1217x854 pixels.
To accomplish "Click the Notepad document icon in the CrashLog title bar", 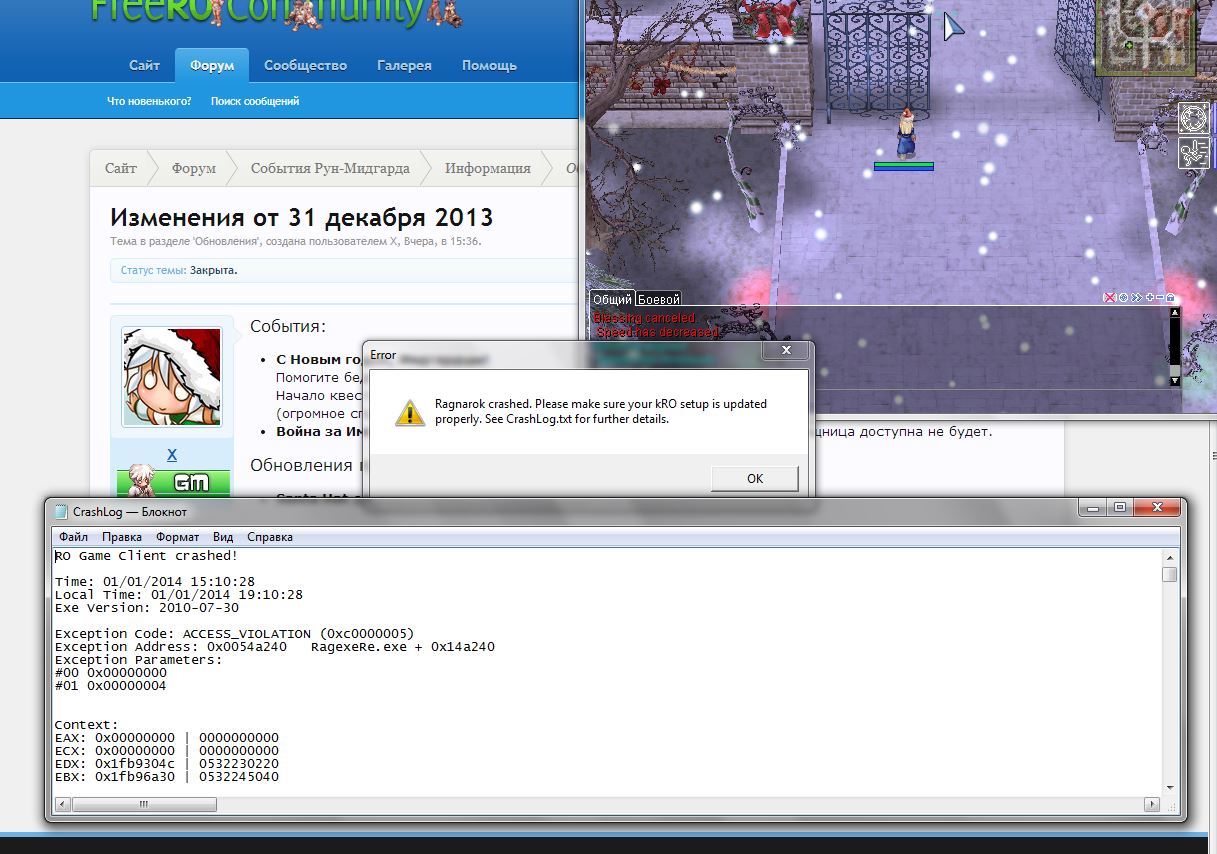I will click(x=61, y=511).
